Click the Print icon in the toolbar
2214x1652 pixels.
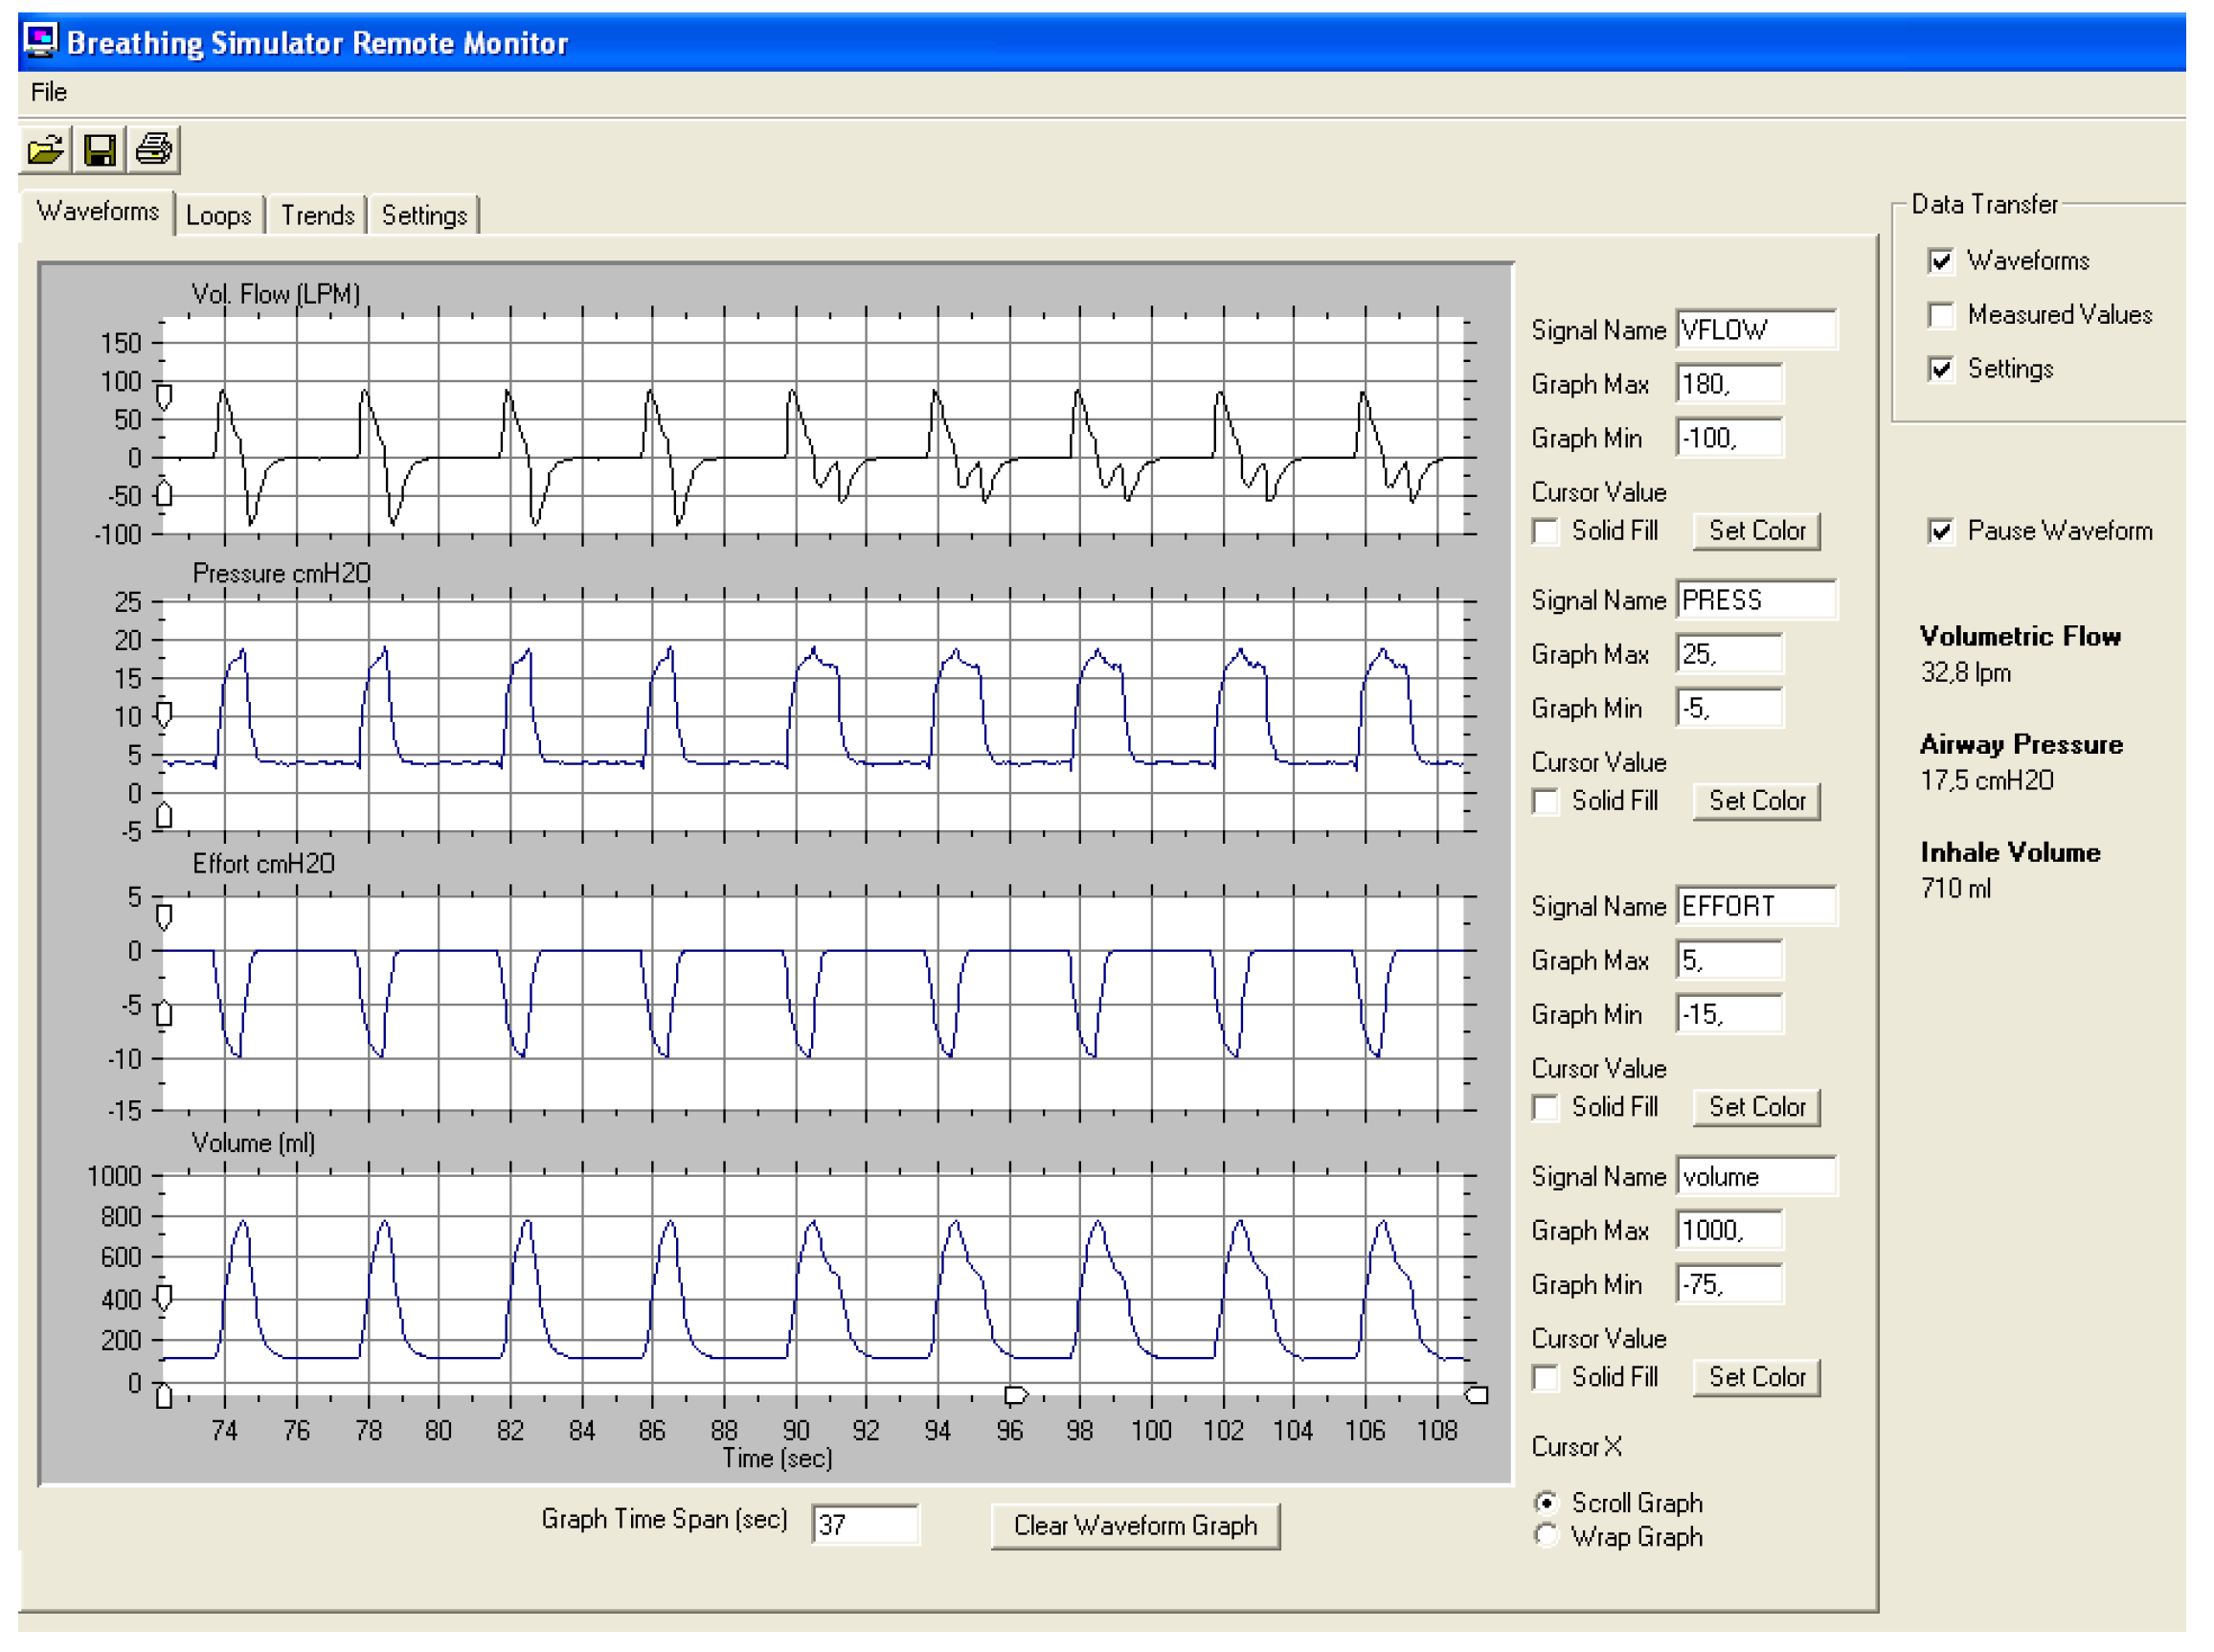pyautogui.click(x=154, y=150)
